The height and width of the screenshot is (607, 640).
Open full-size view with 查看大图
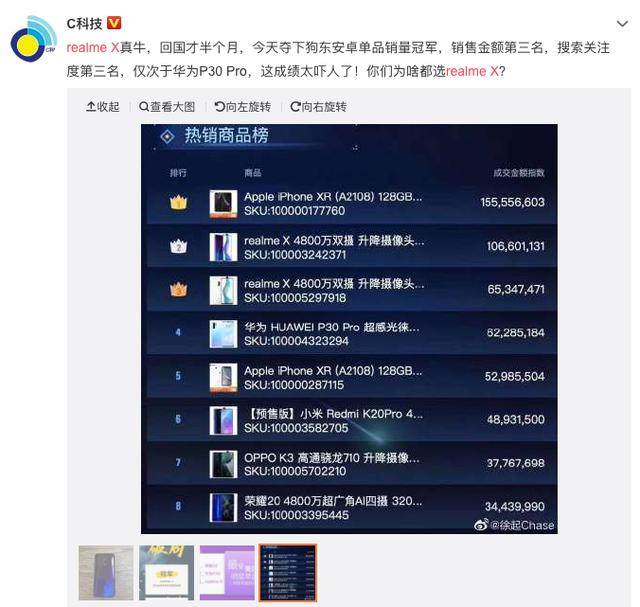[x=167, y=107]
